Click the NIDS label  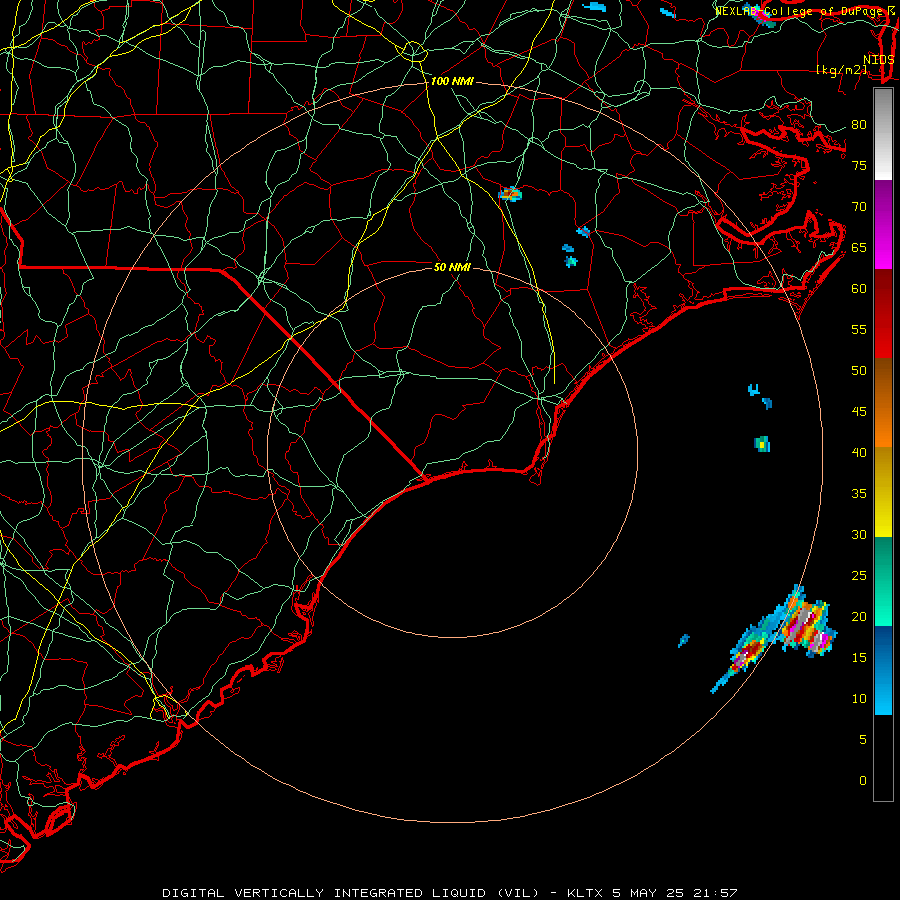(879, 60)
